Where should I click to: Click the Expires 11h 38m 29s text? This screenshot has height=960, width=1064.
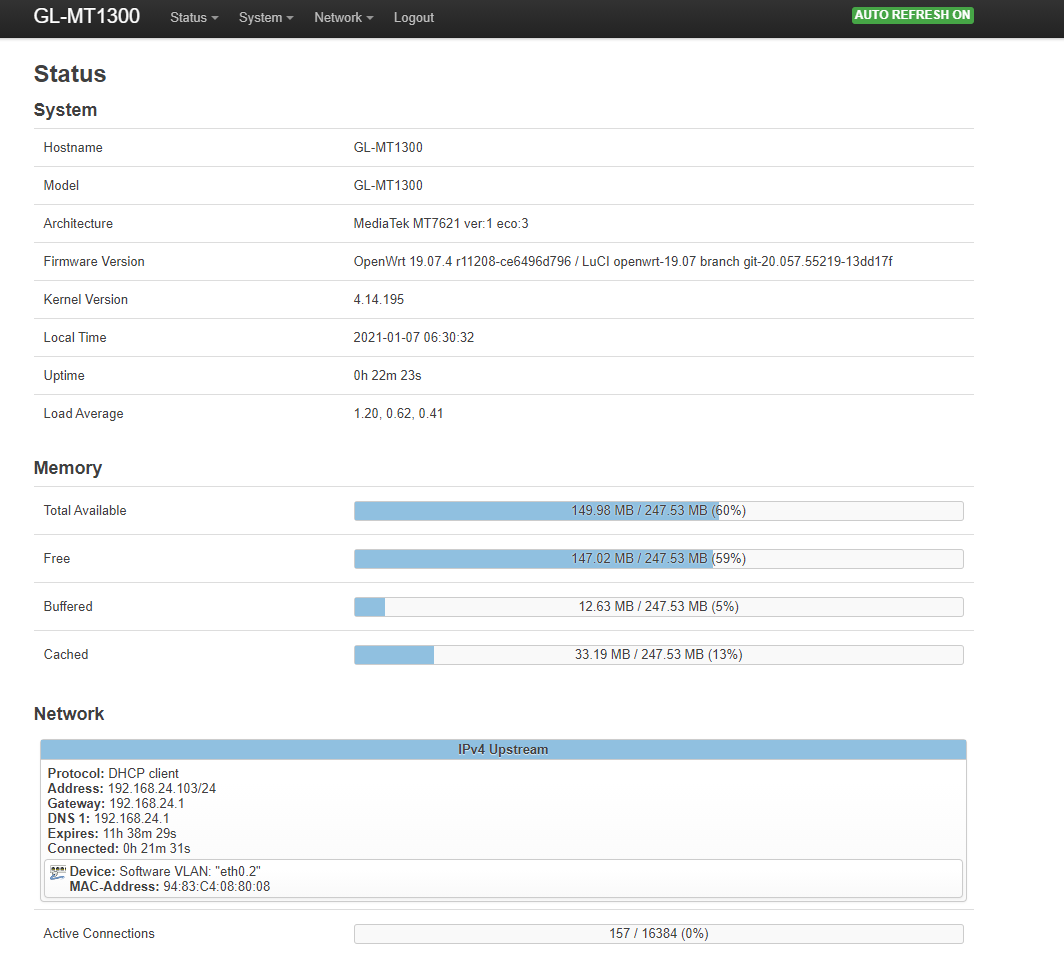tap(112, 834)
